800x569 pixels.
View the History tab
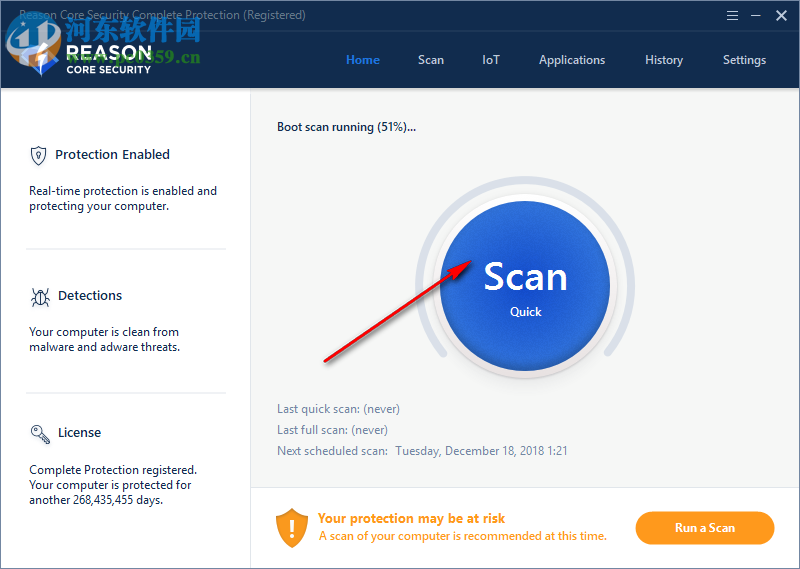click(x=664, y=60)
